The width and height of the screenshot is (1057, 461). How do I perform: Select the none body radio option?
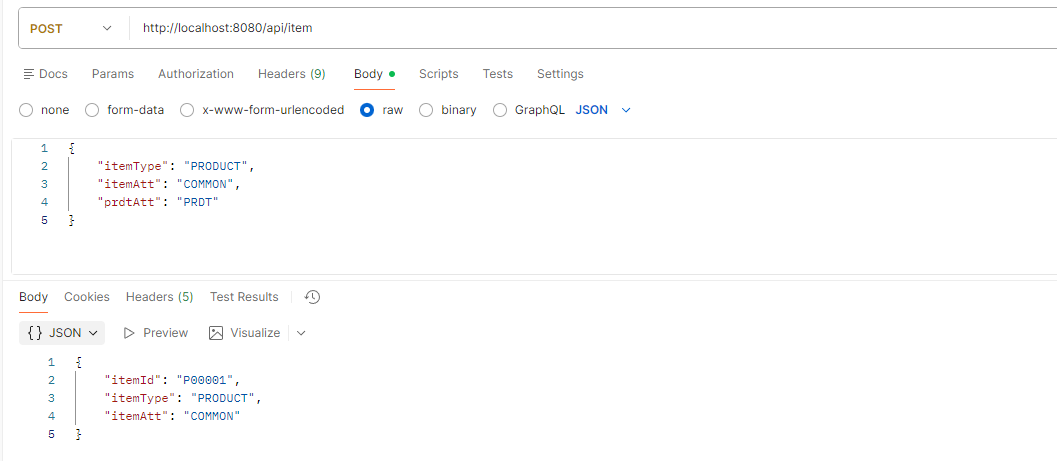click(27, 110)
